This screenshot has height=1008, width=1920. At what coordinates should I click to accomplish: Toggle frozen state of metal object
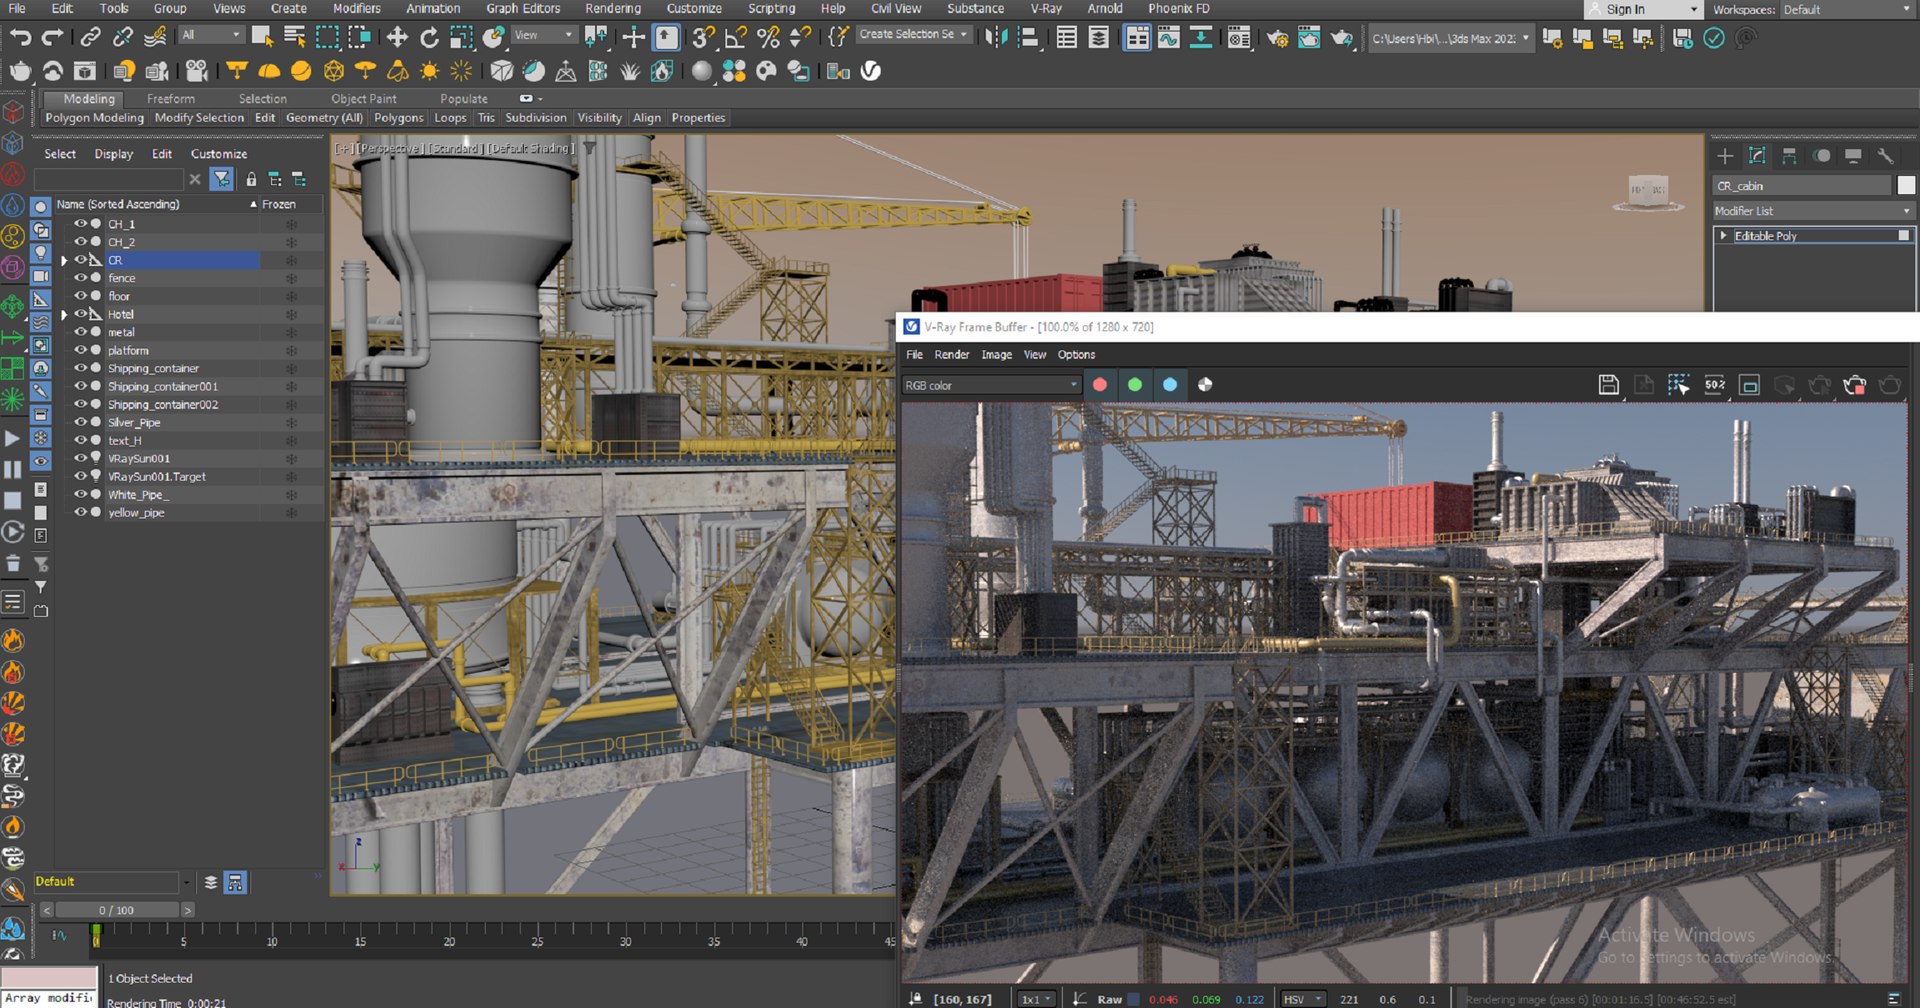[x=291, y=332]
